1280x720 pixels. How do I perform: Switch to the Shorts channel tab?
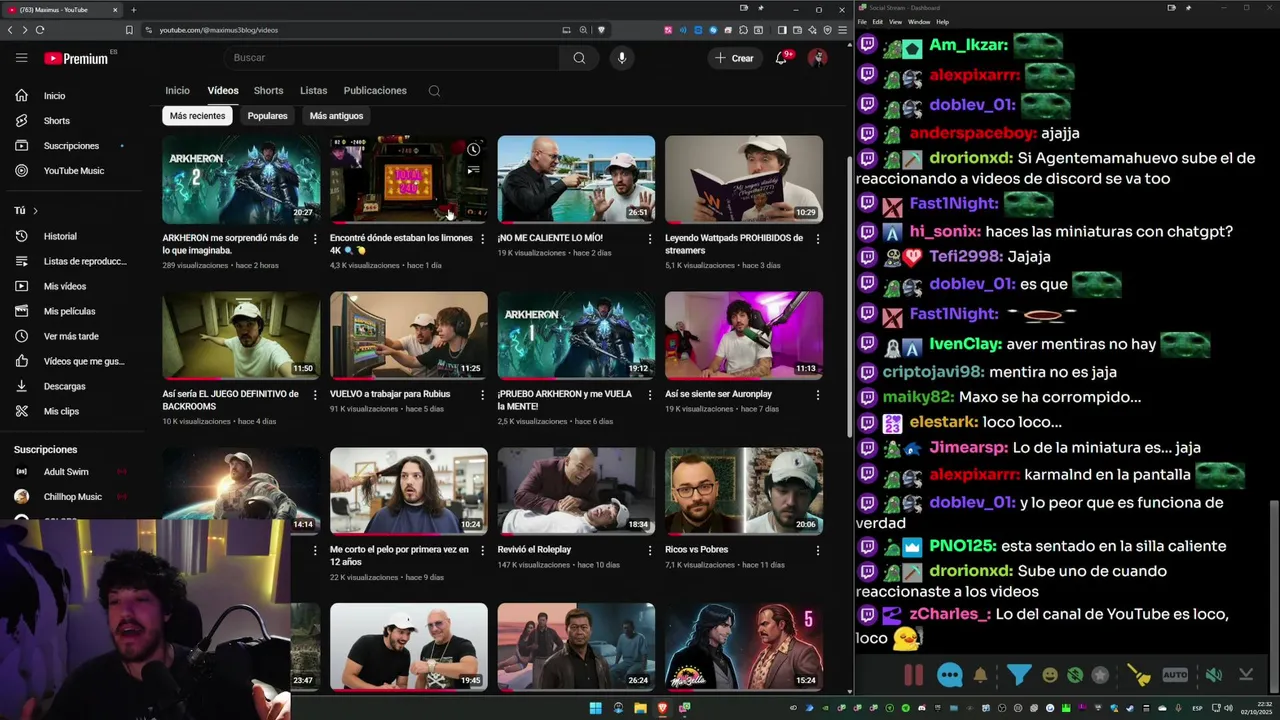click(268, 91)
